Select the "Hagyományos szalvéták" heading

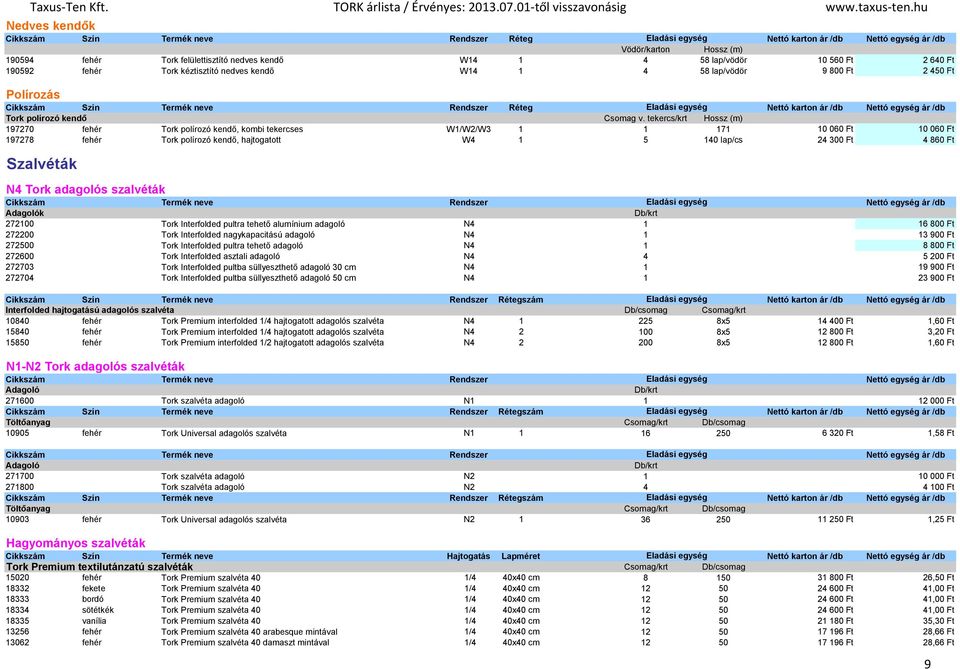76,543
